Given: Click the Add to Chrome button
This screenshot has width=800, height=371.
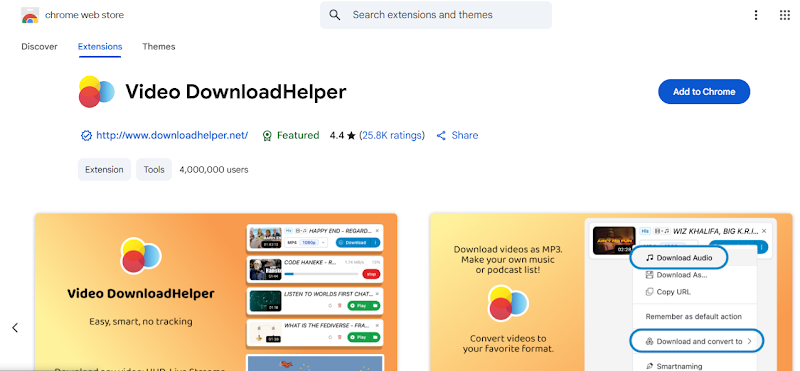Looking at the screenshot, I should [704, 92].
